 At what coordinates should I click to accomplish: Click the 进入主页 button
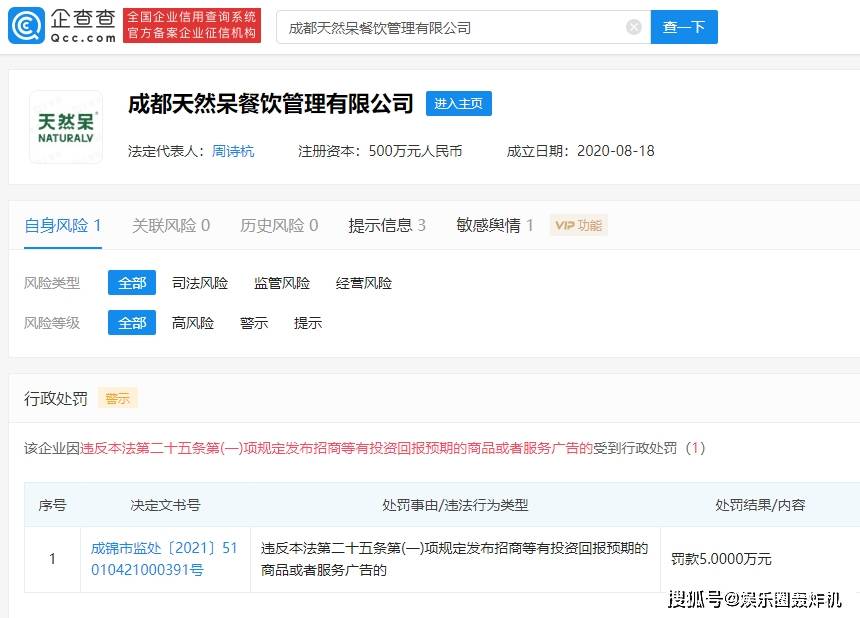tap(459, 104)
